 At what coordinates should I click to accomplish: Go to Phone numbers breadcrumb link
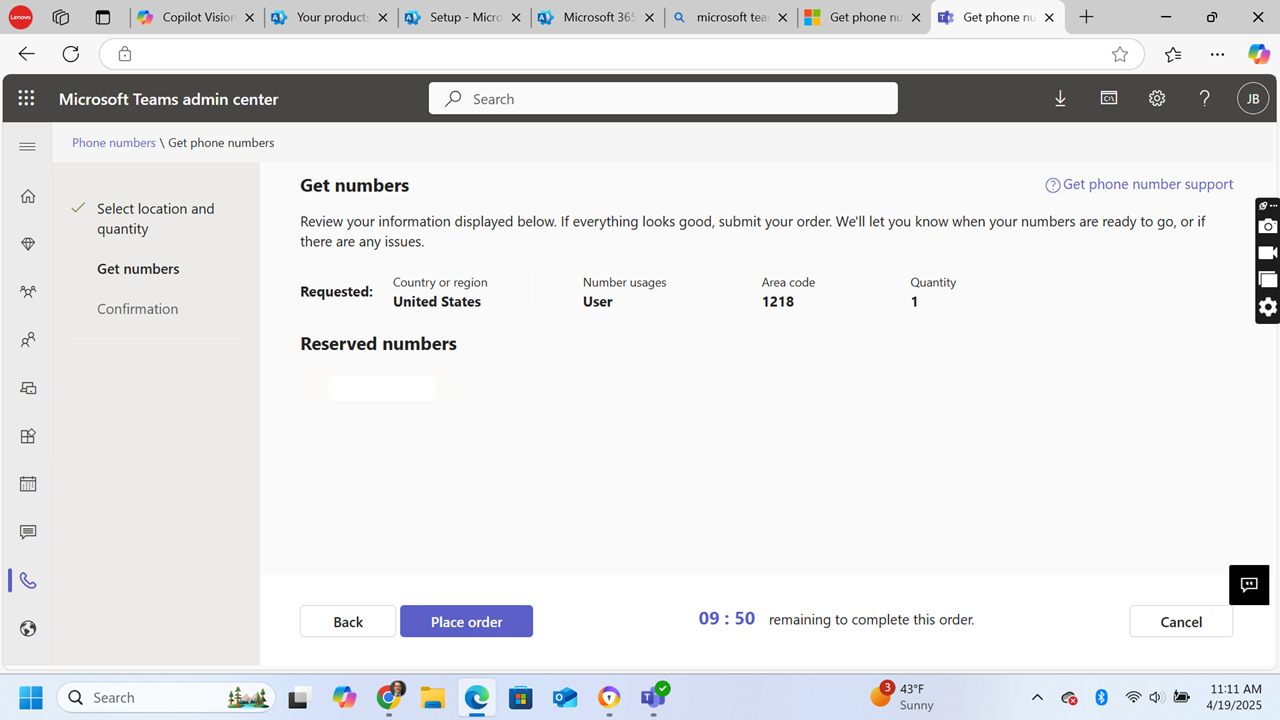click(114, 142)
